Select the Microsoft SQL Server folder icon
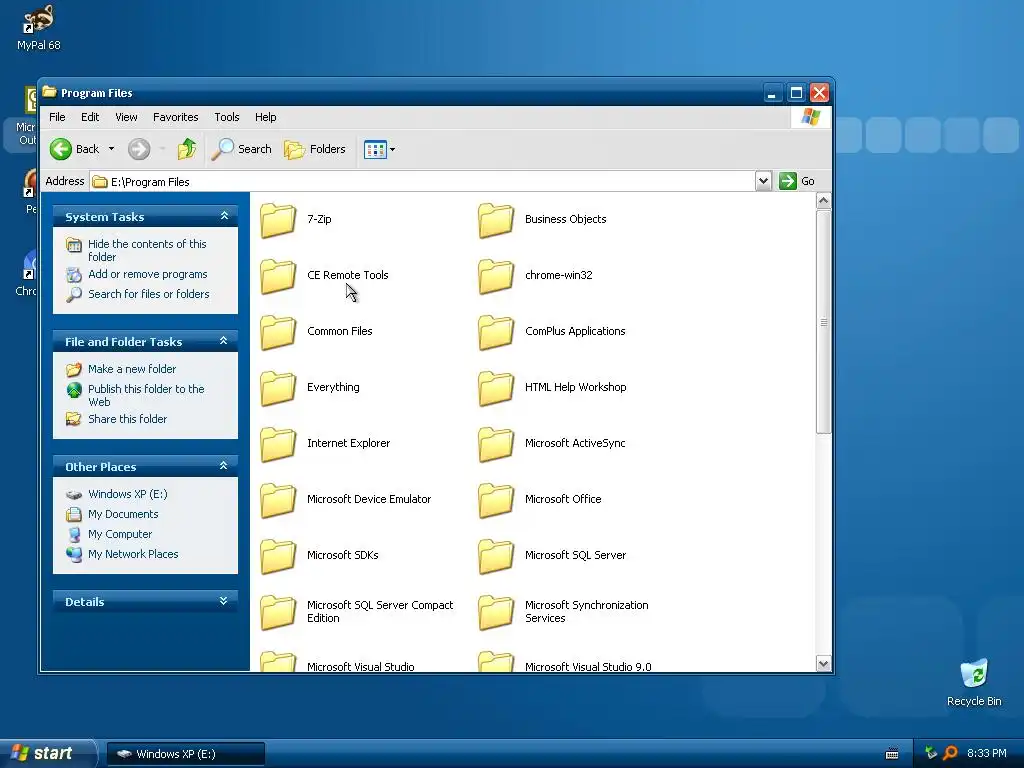The width and height of the screenshot is (1024, 768). pos(496,556)
